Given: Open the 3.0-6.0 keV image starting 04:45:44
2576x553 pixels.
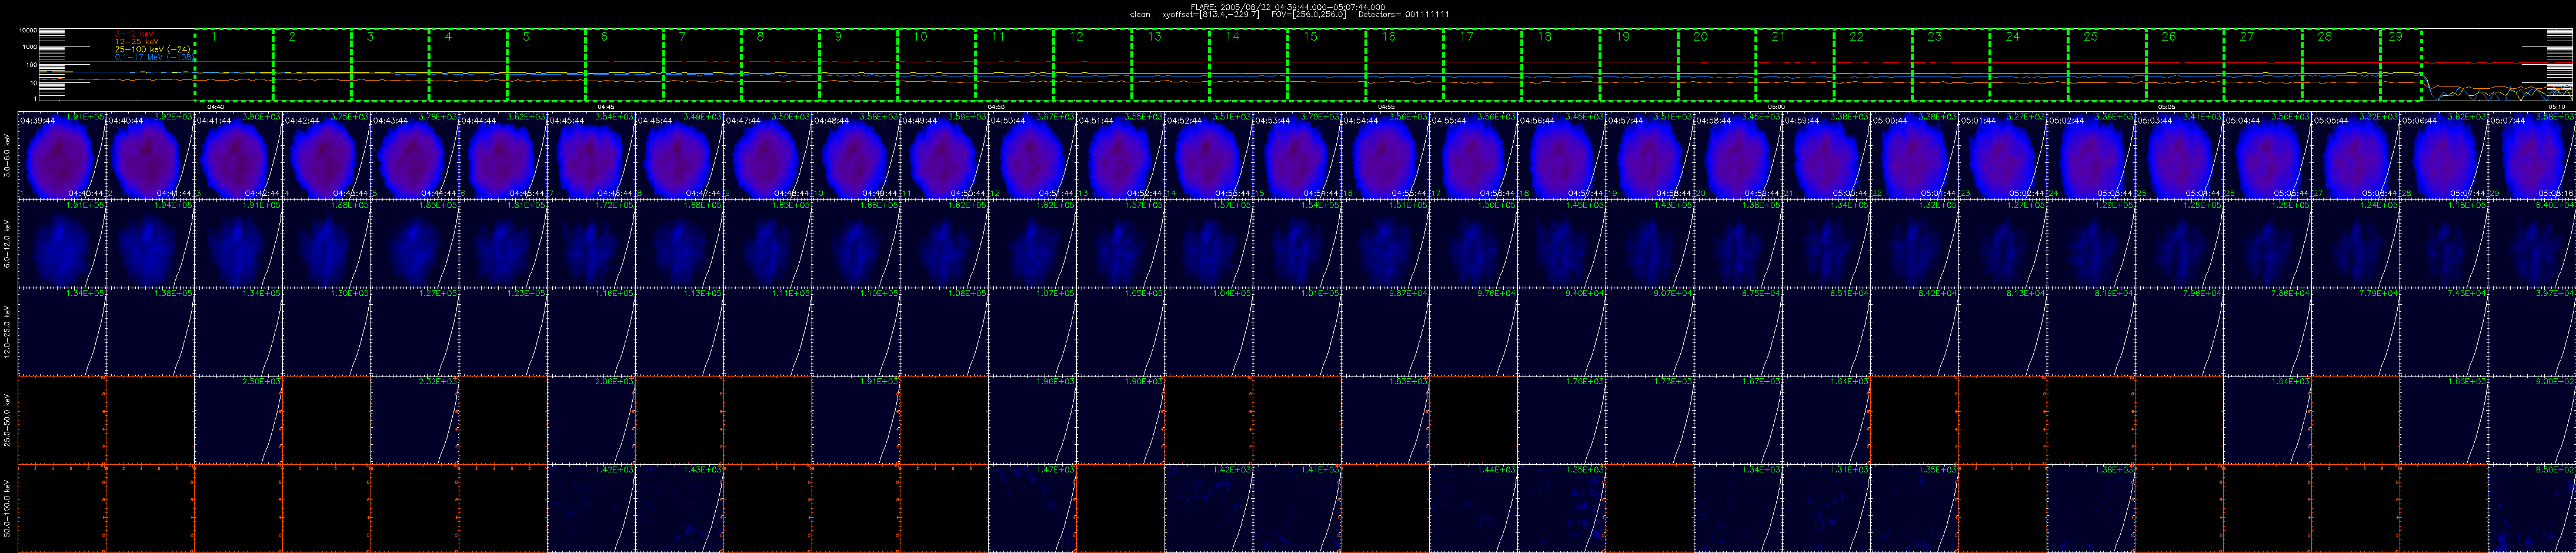Looking at the screenshot, I should pyautogui.click(x=591, y=155).
